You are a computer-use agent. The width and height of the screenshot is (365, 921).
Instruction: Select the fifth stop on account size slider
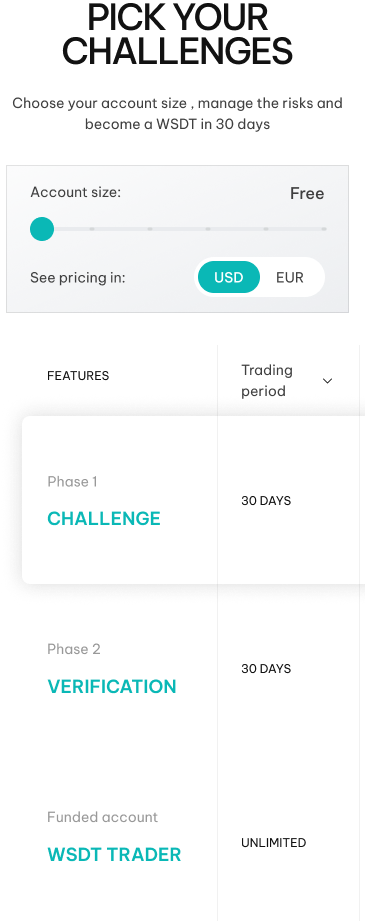[266, 229]
